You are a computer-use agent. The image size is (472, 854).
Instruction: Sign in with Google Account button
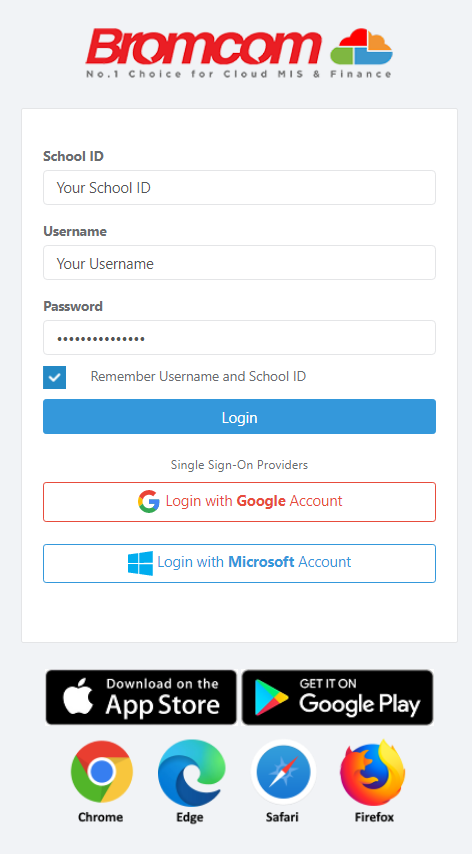[x=240, y=502]
